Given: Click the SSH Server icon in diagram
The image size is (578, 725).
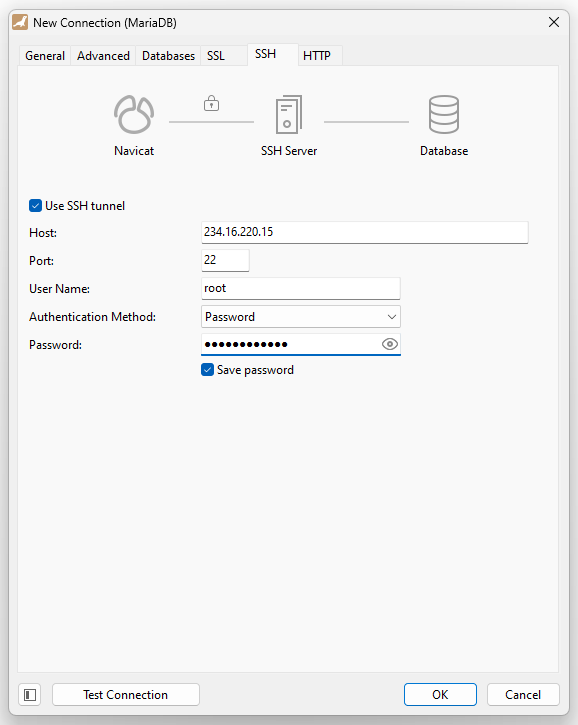Looking at the screenshot, I should click(289, 114).
